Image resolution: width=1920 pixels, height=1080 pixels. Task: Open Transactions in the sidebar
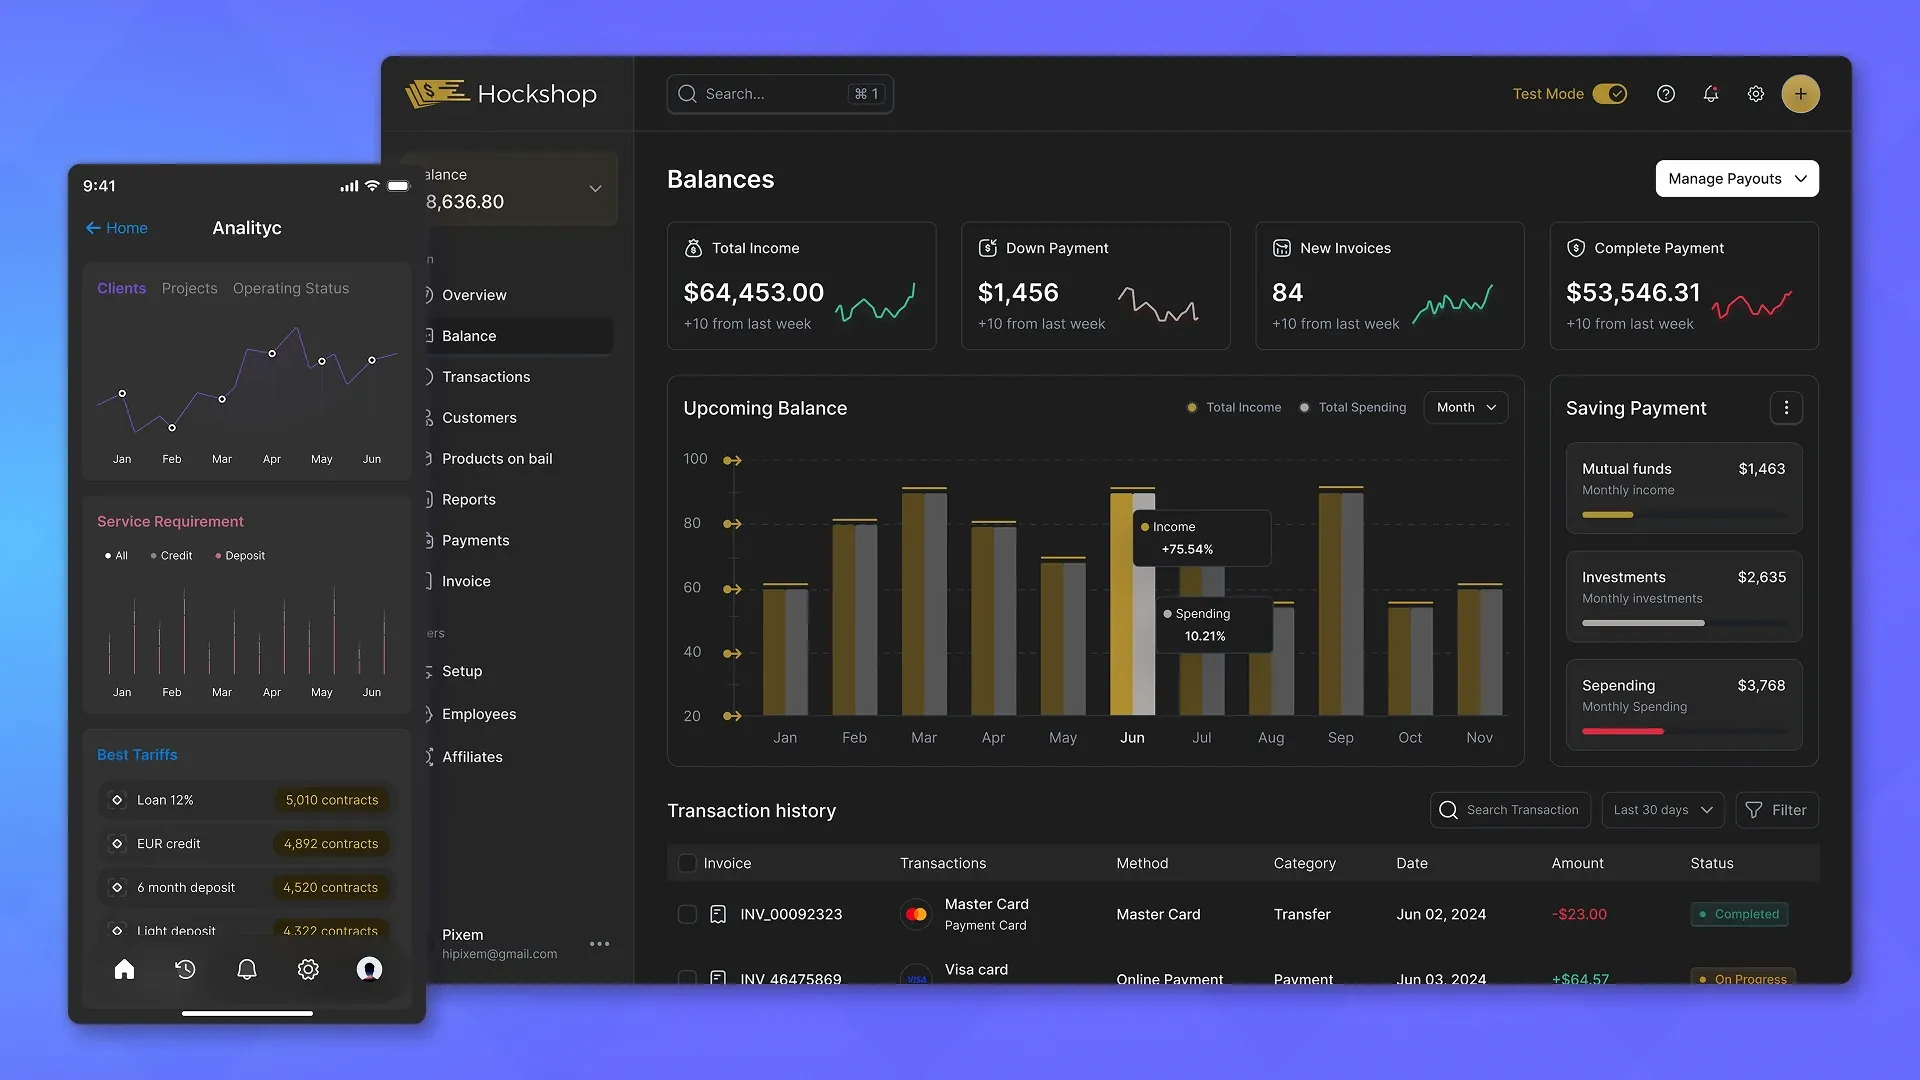pyautogui.click(x=486, y=377)
